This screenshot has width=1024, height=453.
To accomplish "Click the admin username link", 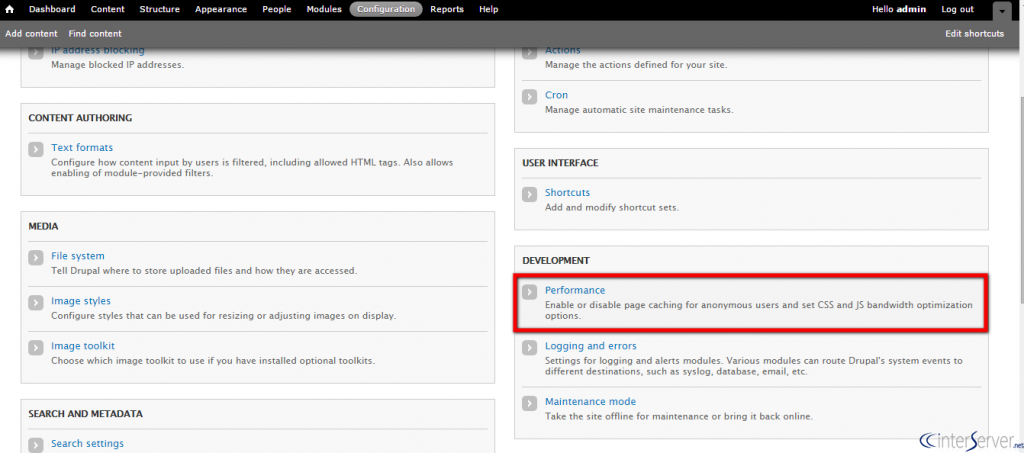I will point(911,9).
